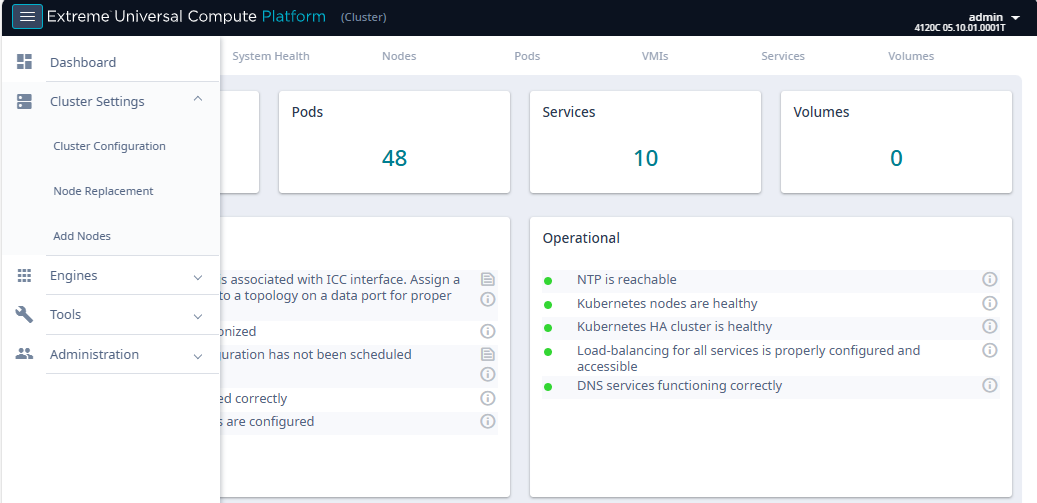Choose Add Nodes menu entry
Viewport: 1037px width, 503px height.
[x=82, y=236]
